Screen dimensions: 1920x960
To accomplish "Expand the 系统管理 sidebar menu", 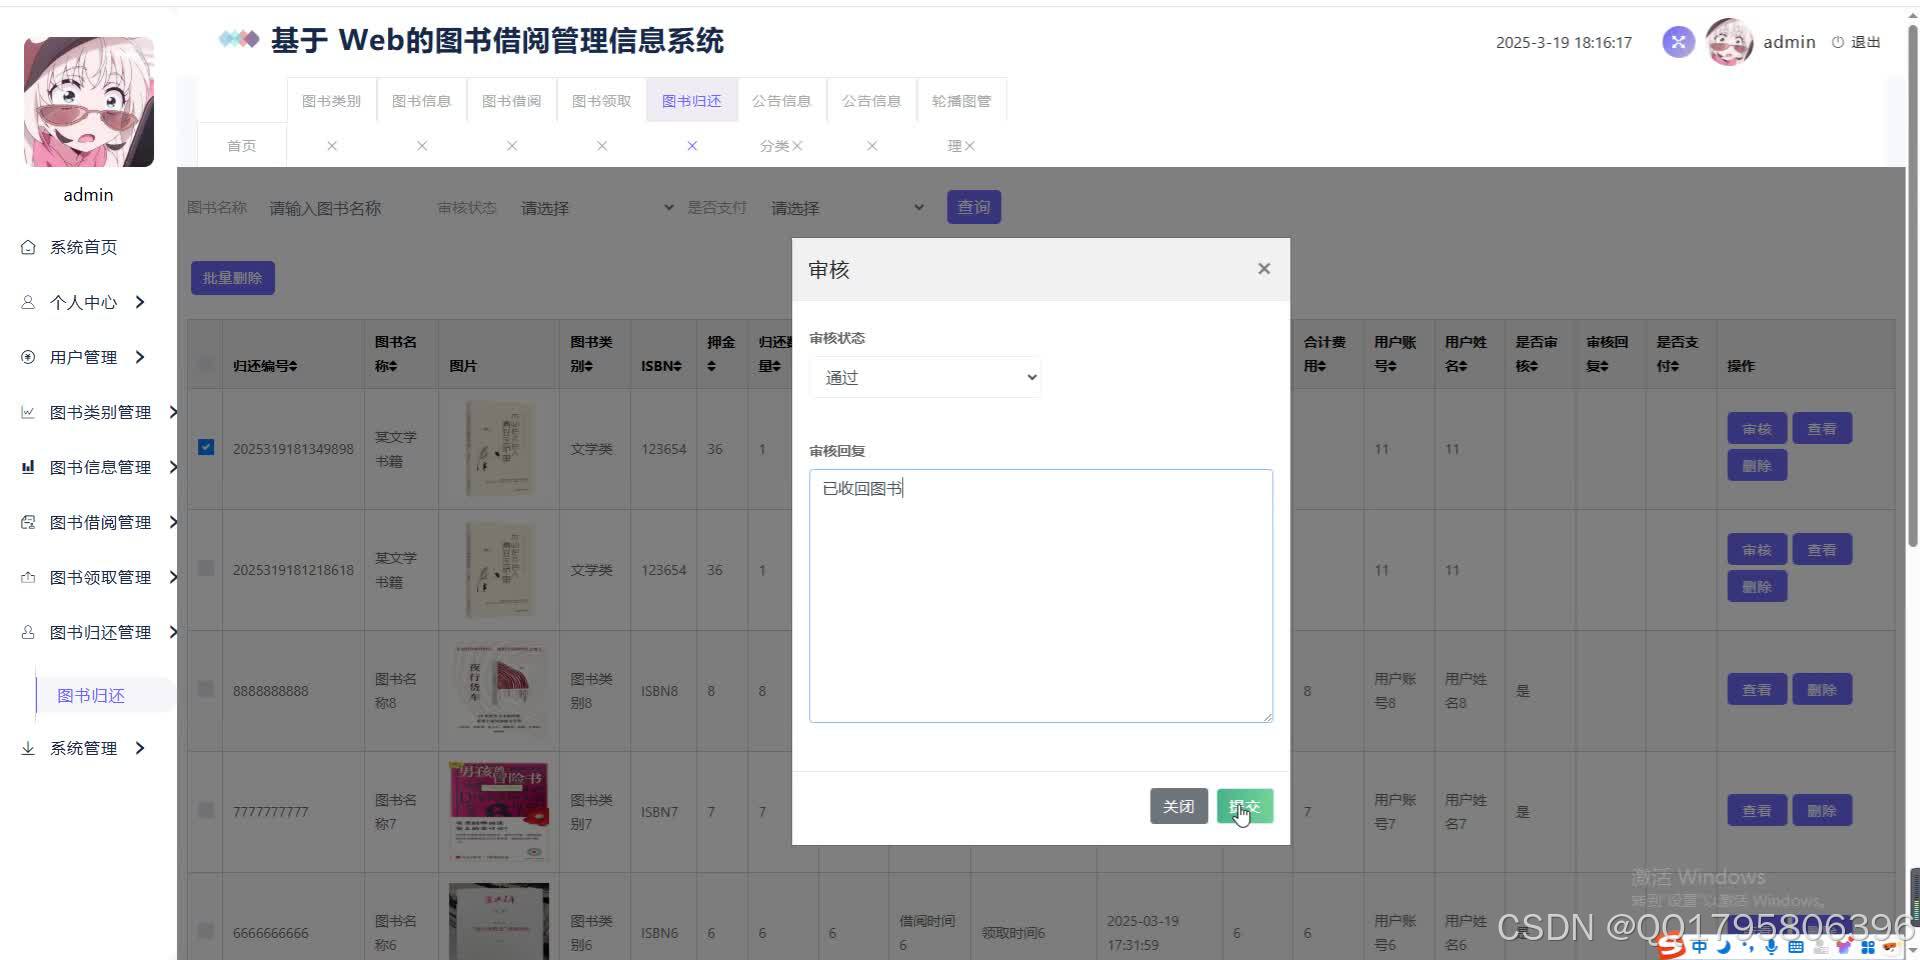I will 84,747.
